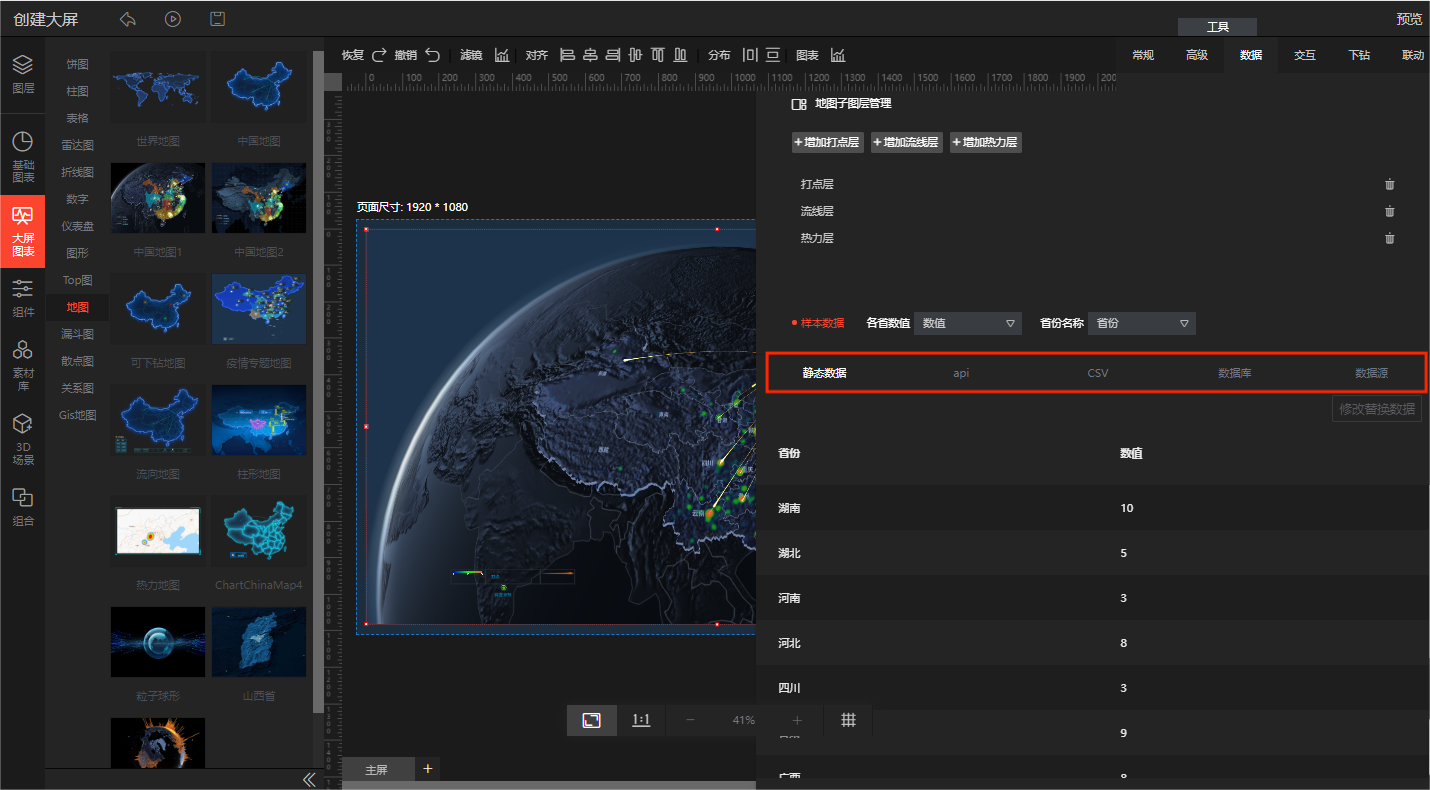1430x790 pixels.
Task: Toggle the canvas grid icon
Action: 848,720
